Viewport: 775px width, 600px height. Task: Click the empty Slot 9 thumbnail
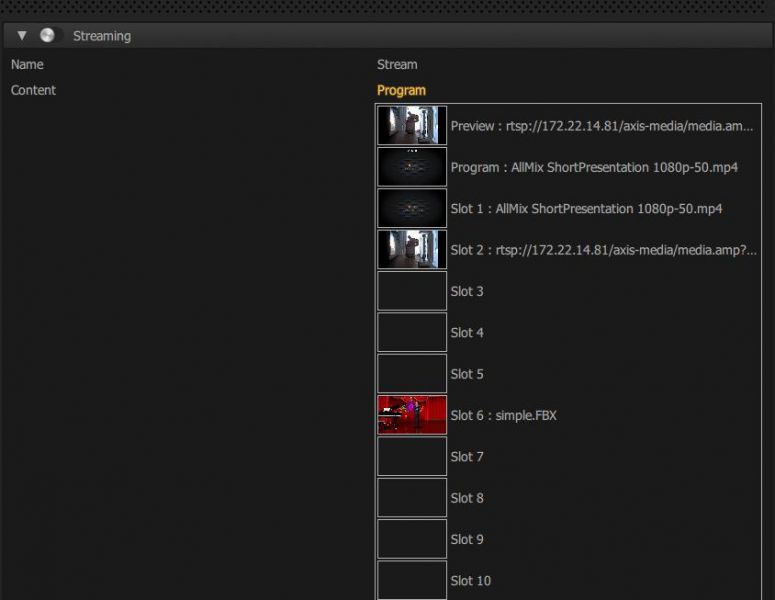pos(412,539)
